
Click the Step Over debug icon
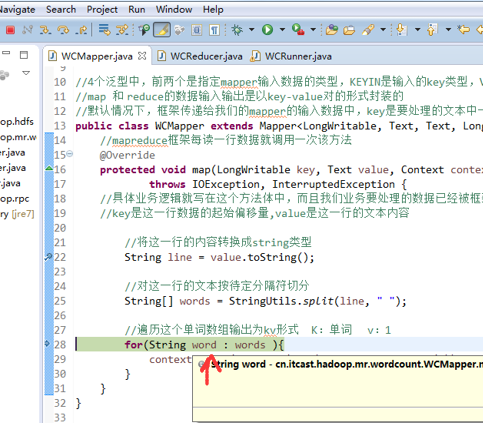[x=63, y=30]
